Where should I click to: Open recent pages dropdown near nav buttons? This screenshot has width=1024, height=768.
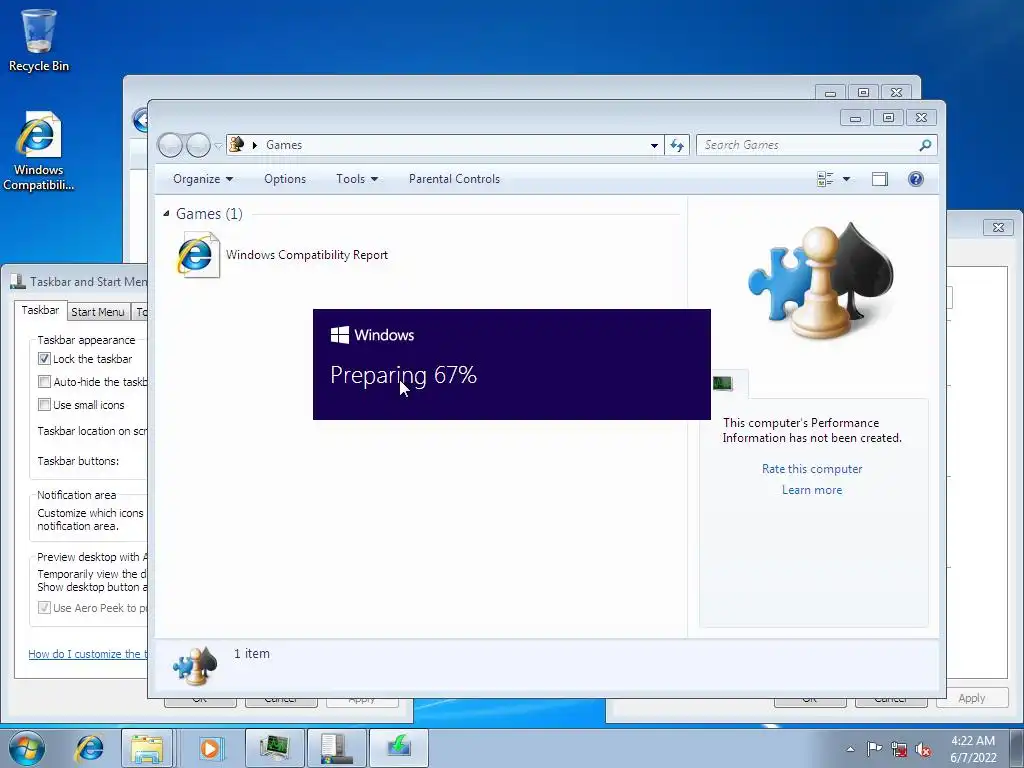[218, 146]
